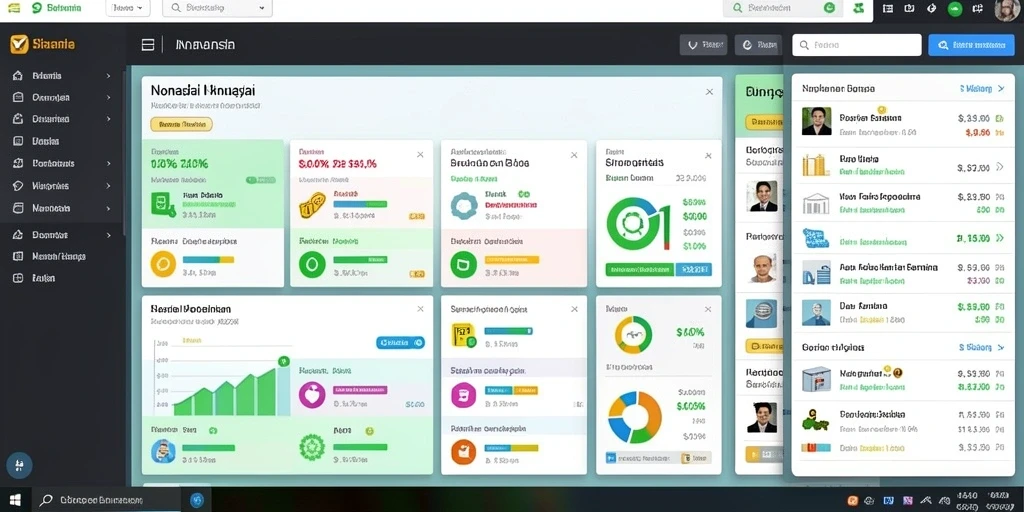1024x512 pixels.
Task: Click the blue, orange and green donut chart
Action: [x=635, y=418]
